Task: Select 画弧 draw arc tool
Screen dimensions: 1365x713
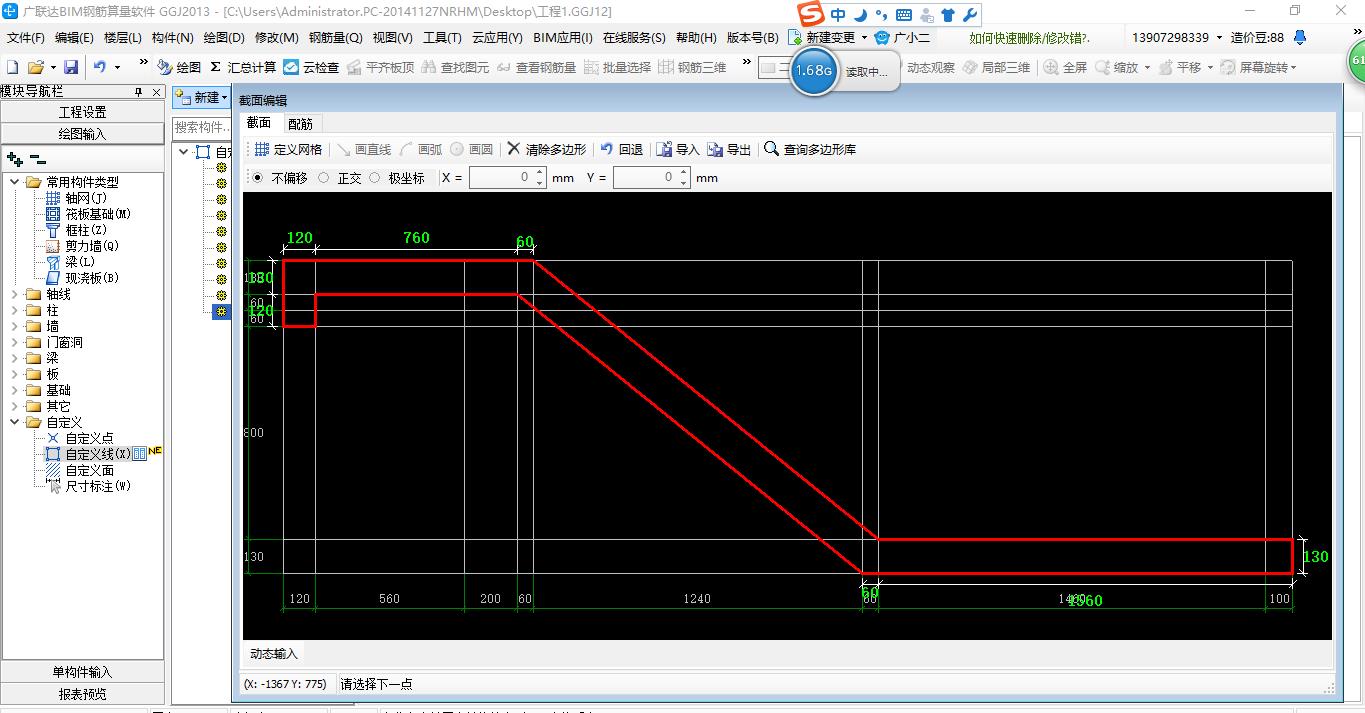Action: [420, 149]
